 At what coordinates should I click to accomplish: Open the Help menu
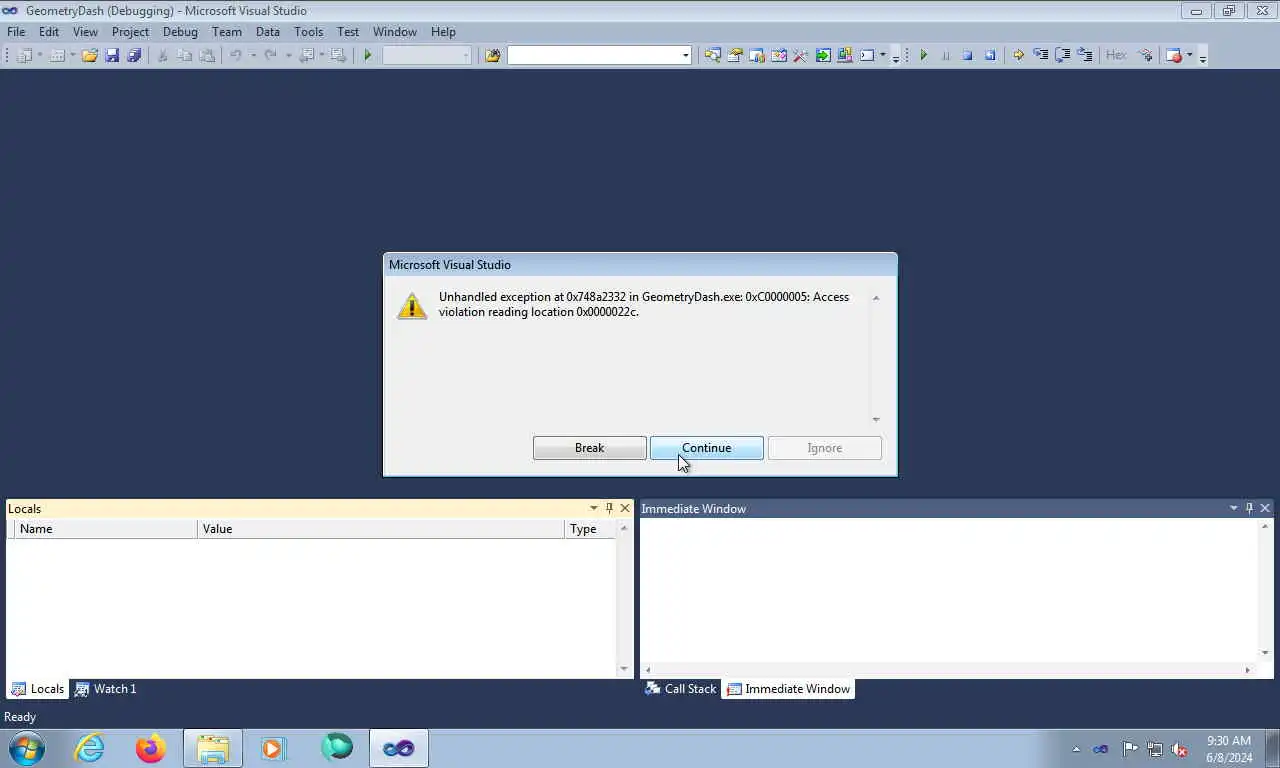tap(443, 31)
